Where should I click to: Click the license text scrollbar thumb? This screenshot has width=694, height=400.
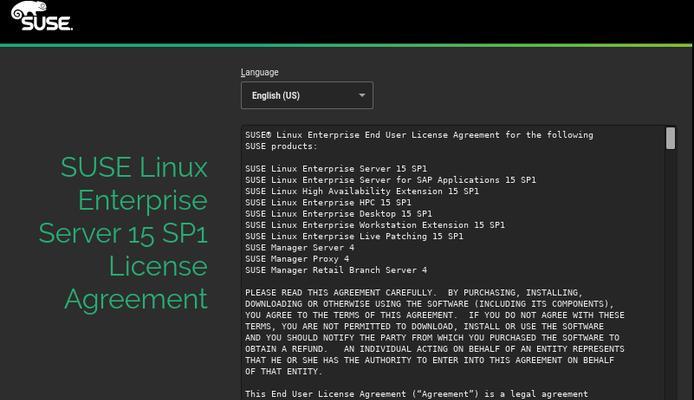pyautogui.click(x=670, y=138)
